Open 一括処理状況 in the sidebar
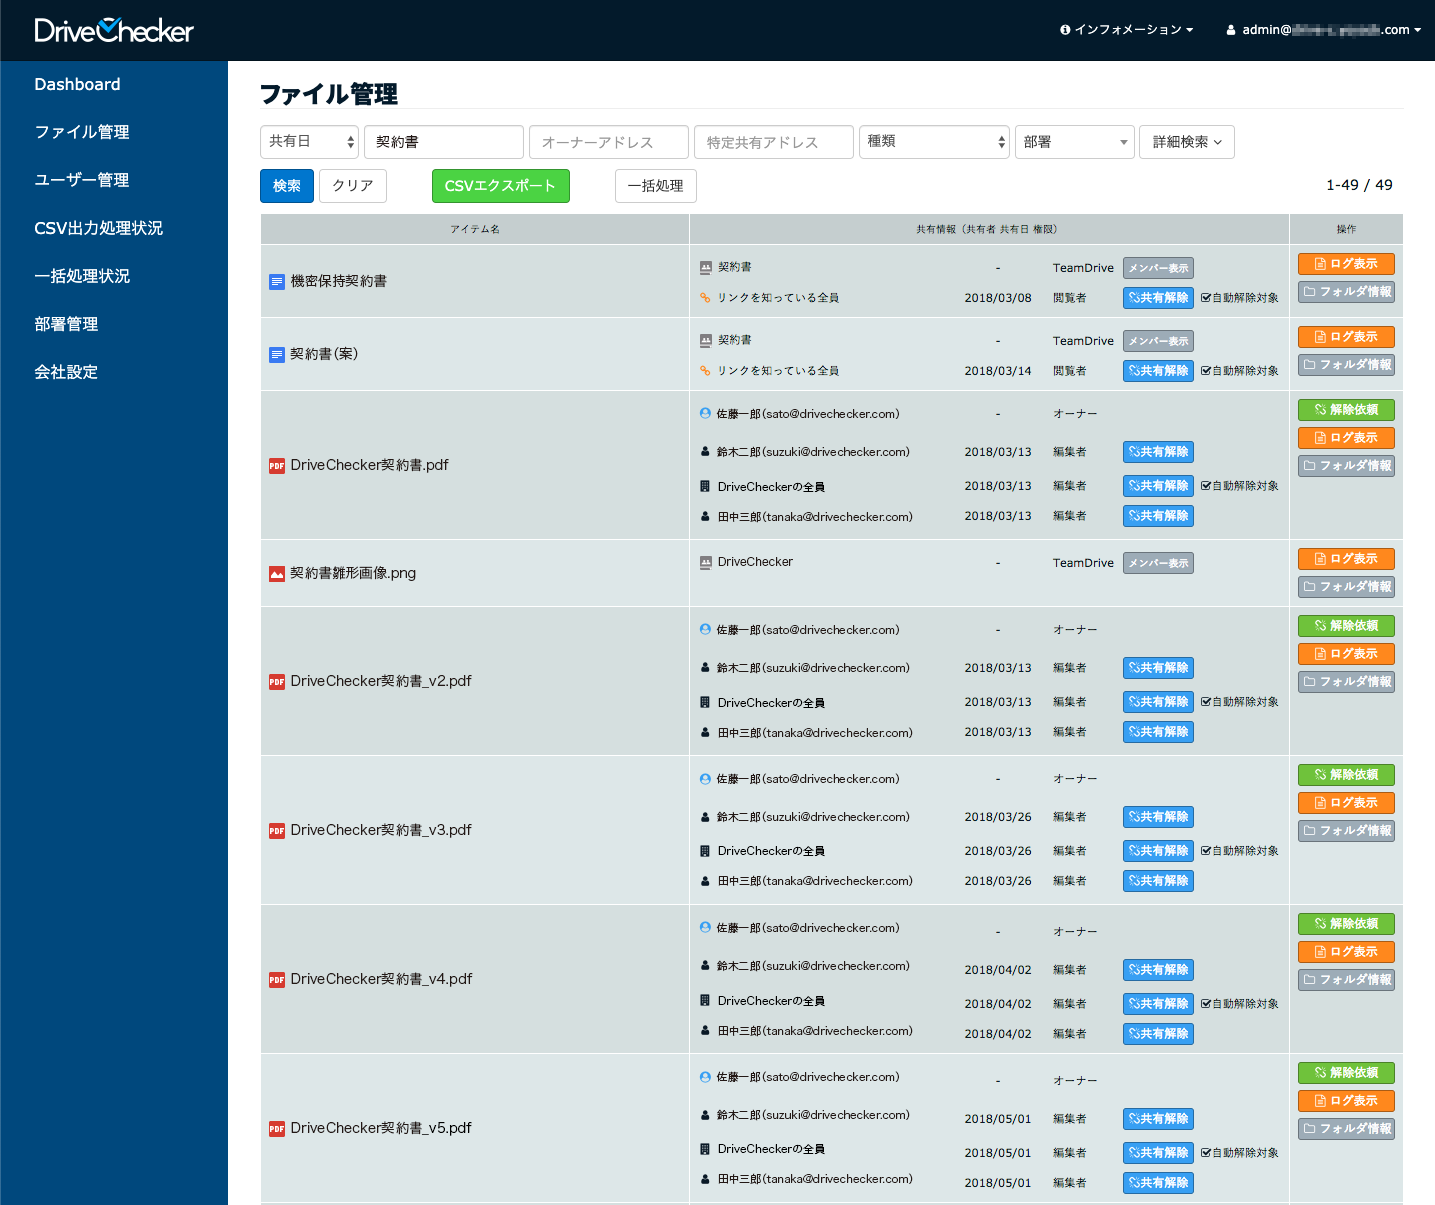 pyautogui.click(x=82, y=276)
